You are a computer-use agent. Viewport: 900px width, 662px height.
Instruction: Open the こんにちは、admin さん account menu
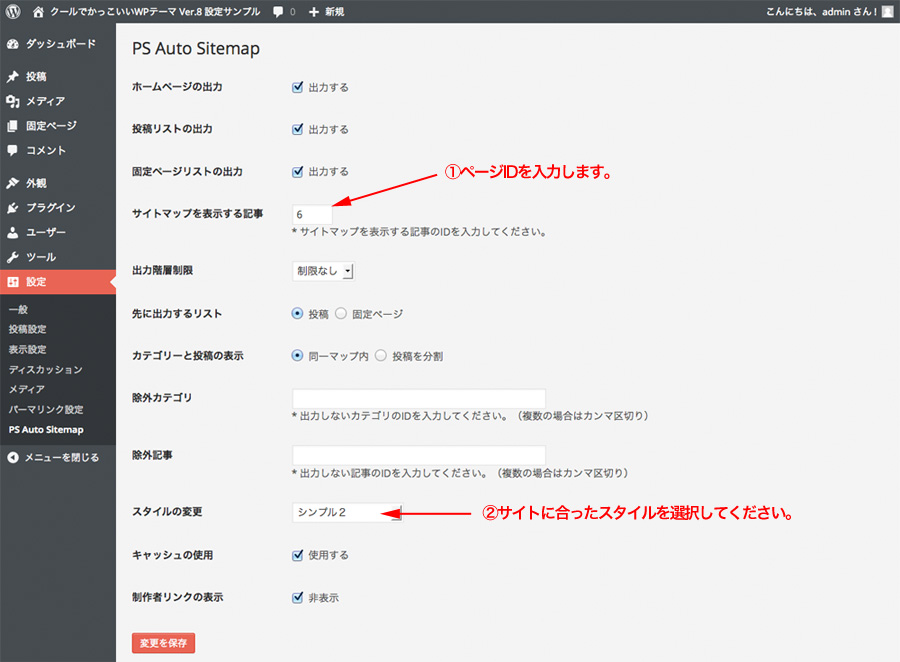coord(821,11)
